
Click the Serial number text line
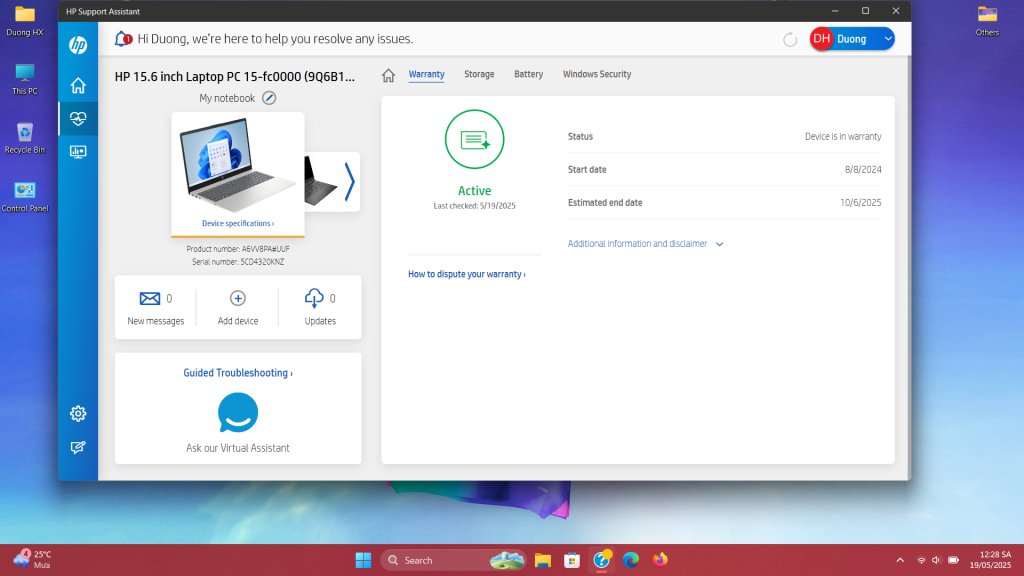tap(238, 262)
